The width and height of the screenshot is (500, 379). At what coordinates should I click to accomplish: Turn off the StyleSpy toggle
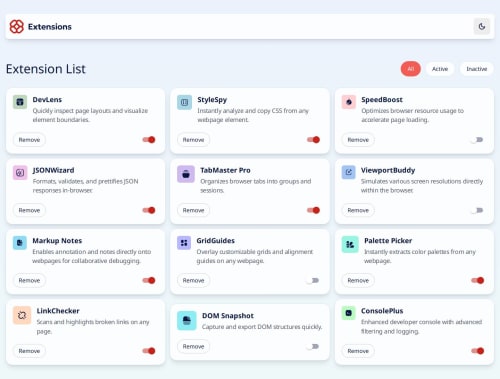[x=313, y=140]
